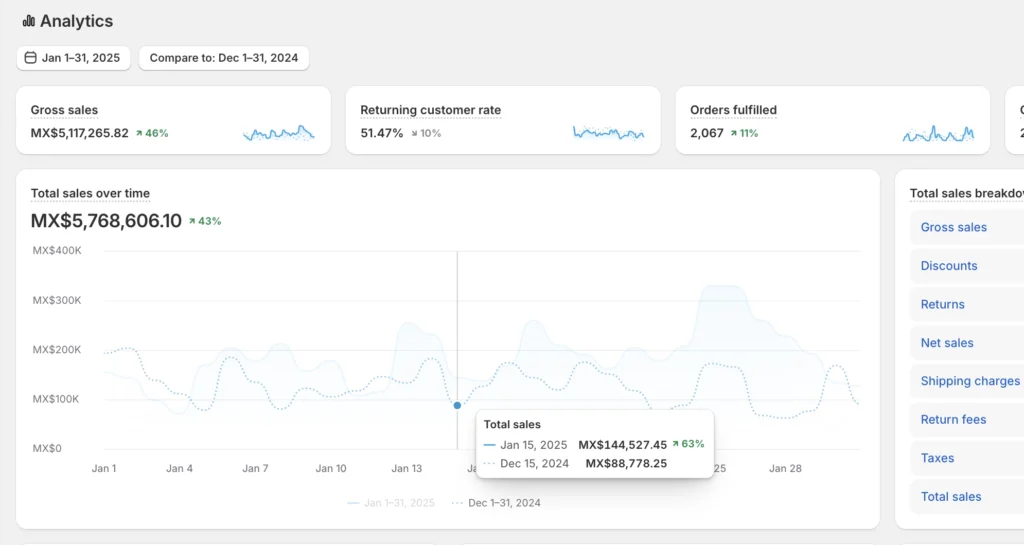Open the Orders fulfilled card
Image resolution: width=1024 pixels, height=545 pixels.
coord(833,120)
